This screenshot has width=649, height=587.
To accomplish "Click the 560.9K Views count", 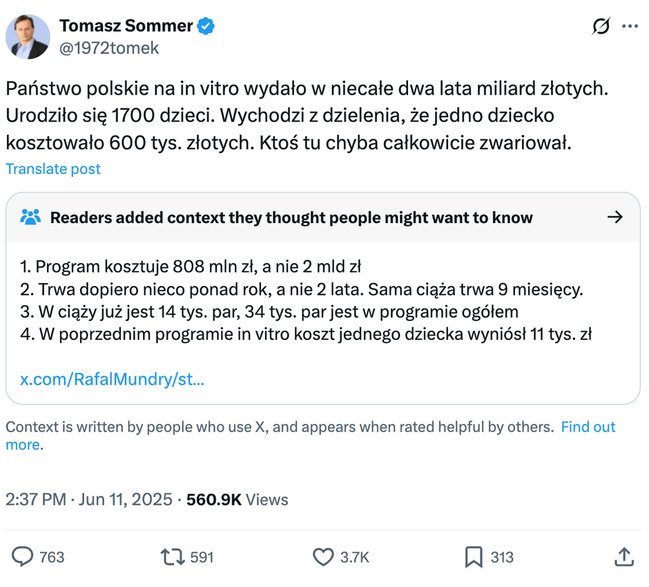I will coord(237,499).
